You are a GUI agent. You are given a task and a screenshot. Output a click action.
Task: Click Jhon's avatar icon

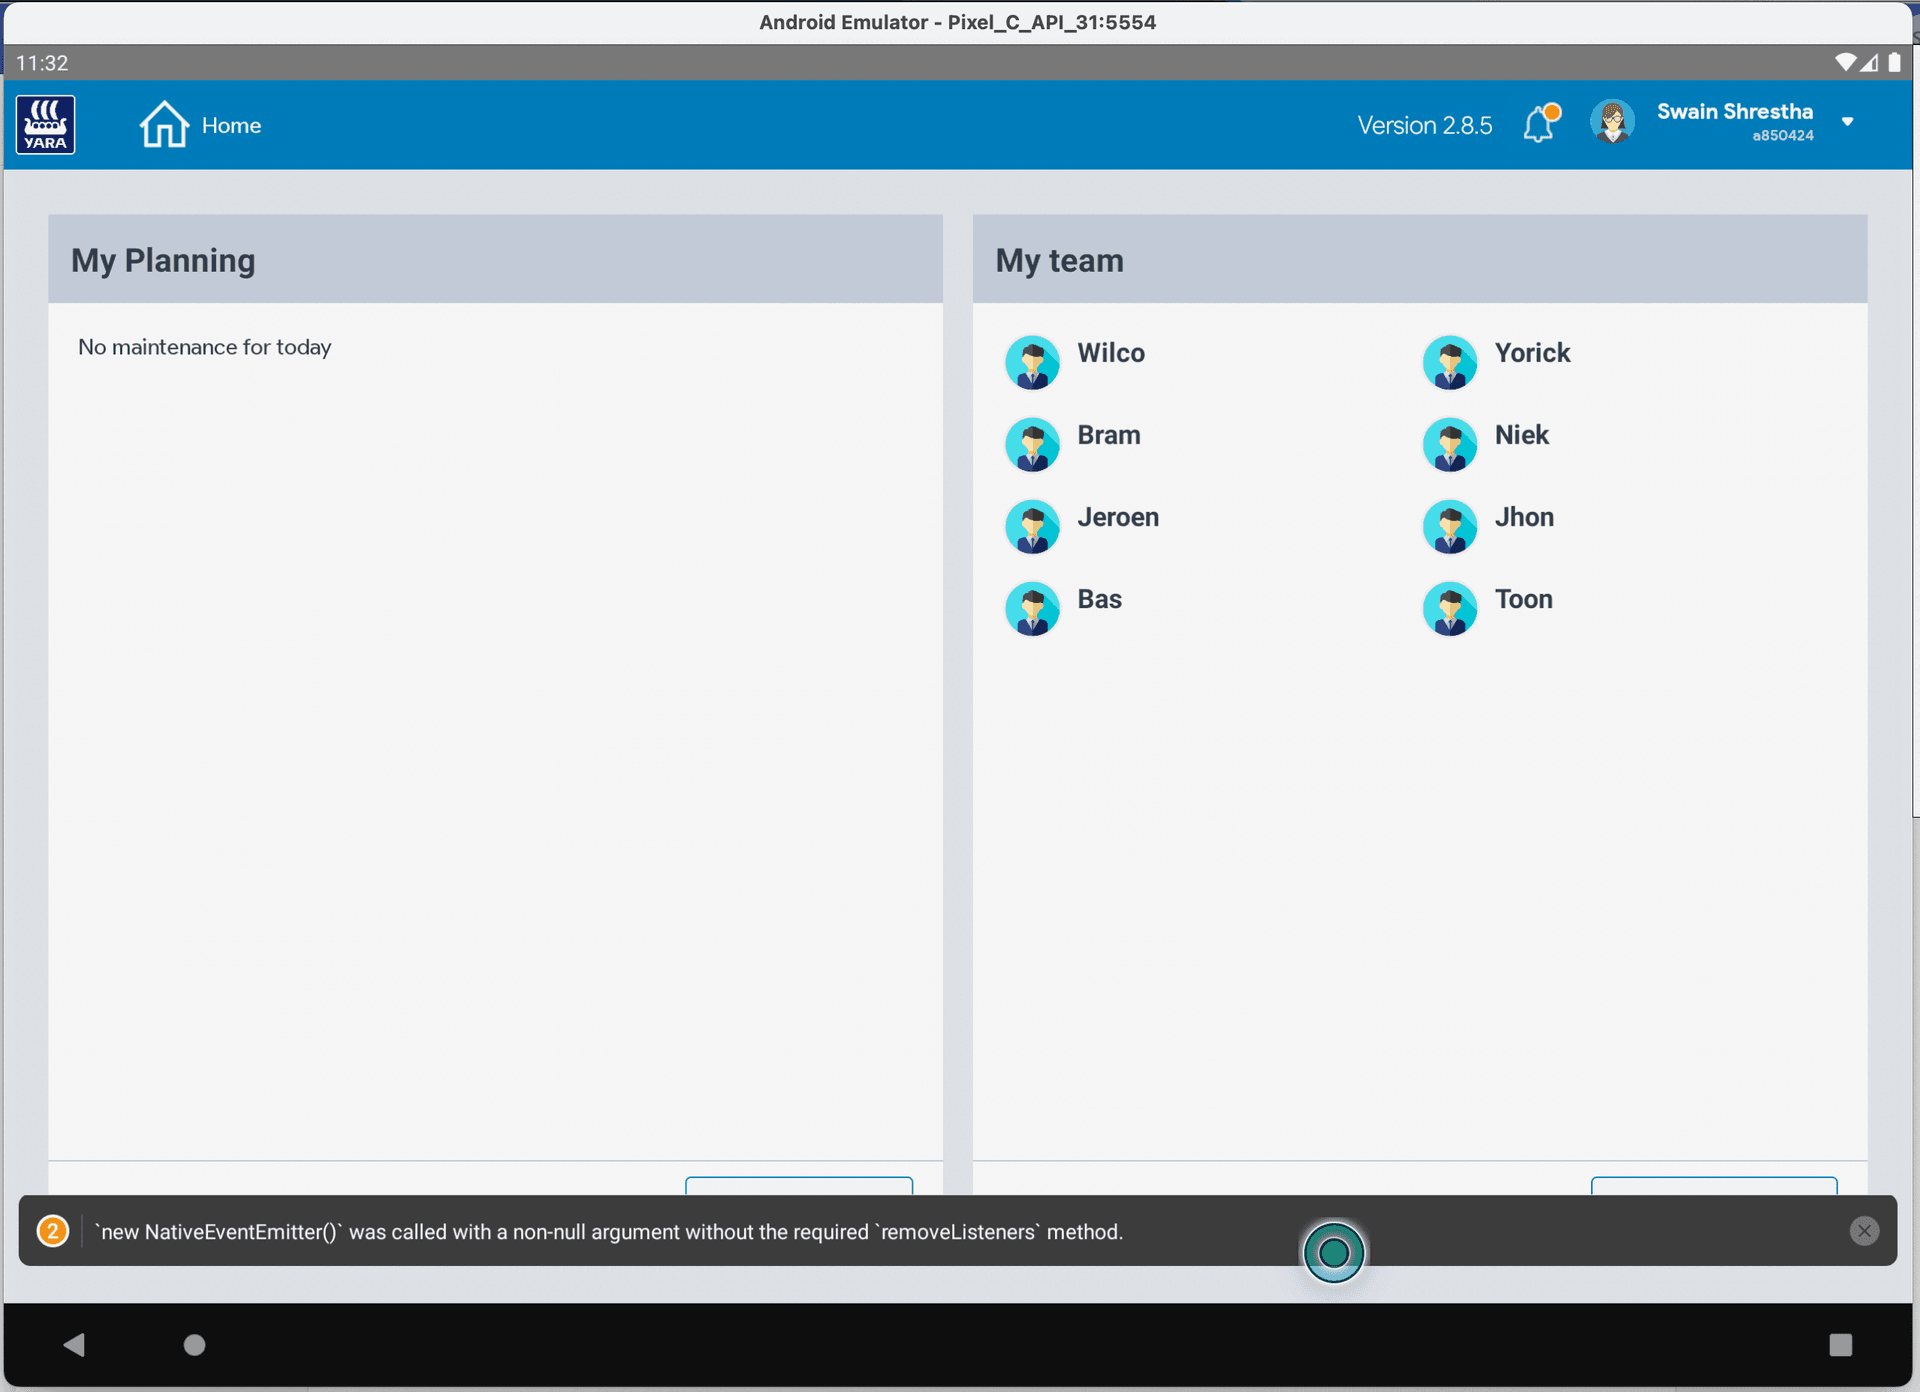(x=1449, y=526)
